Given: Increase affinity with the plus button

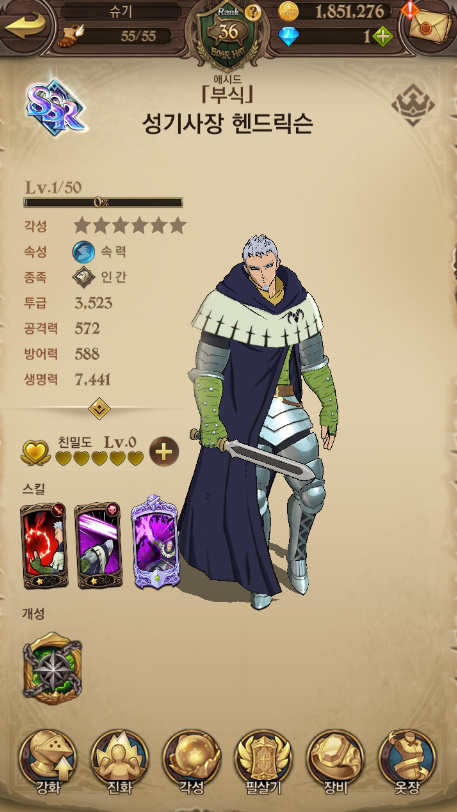Looking at the screenshot, I should point(164,452).
